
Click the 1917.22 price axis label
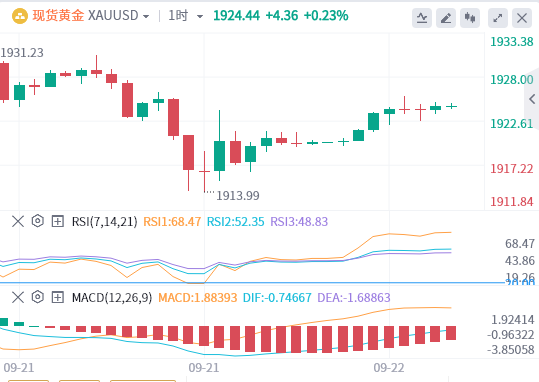coord(512,169)
